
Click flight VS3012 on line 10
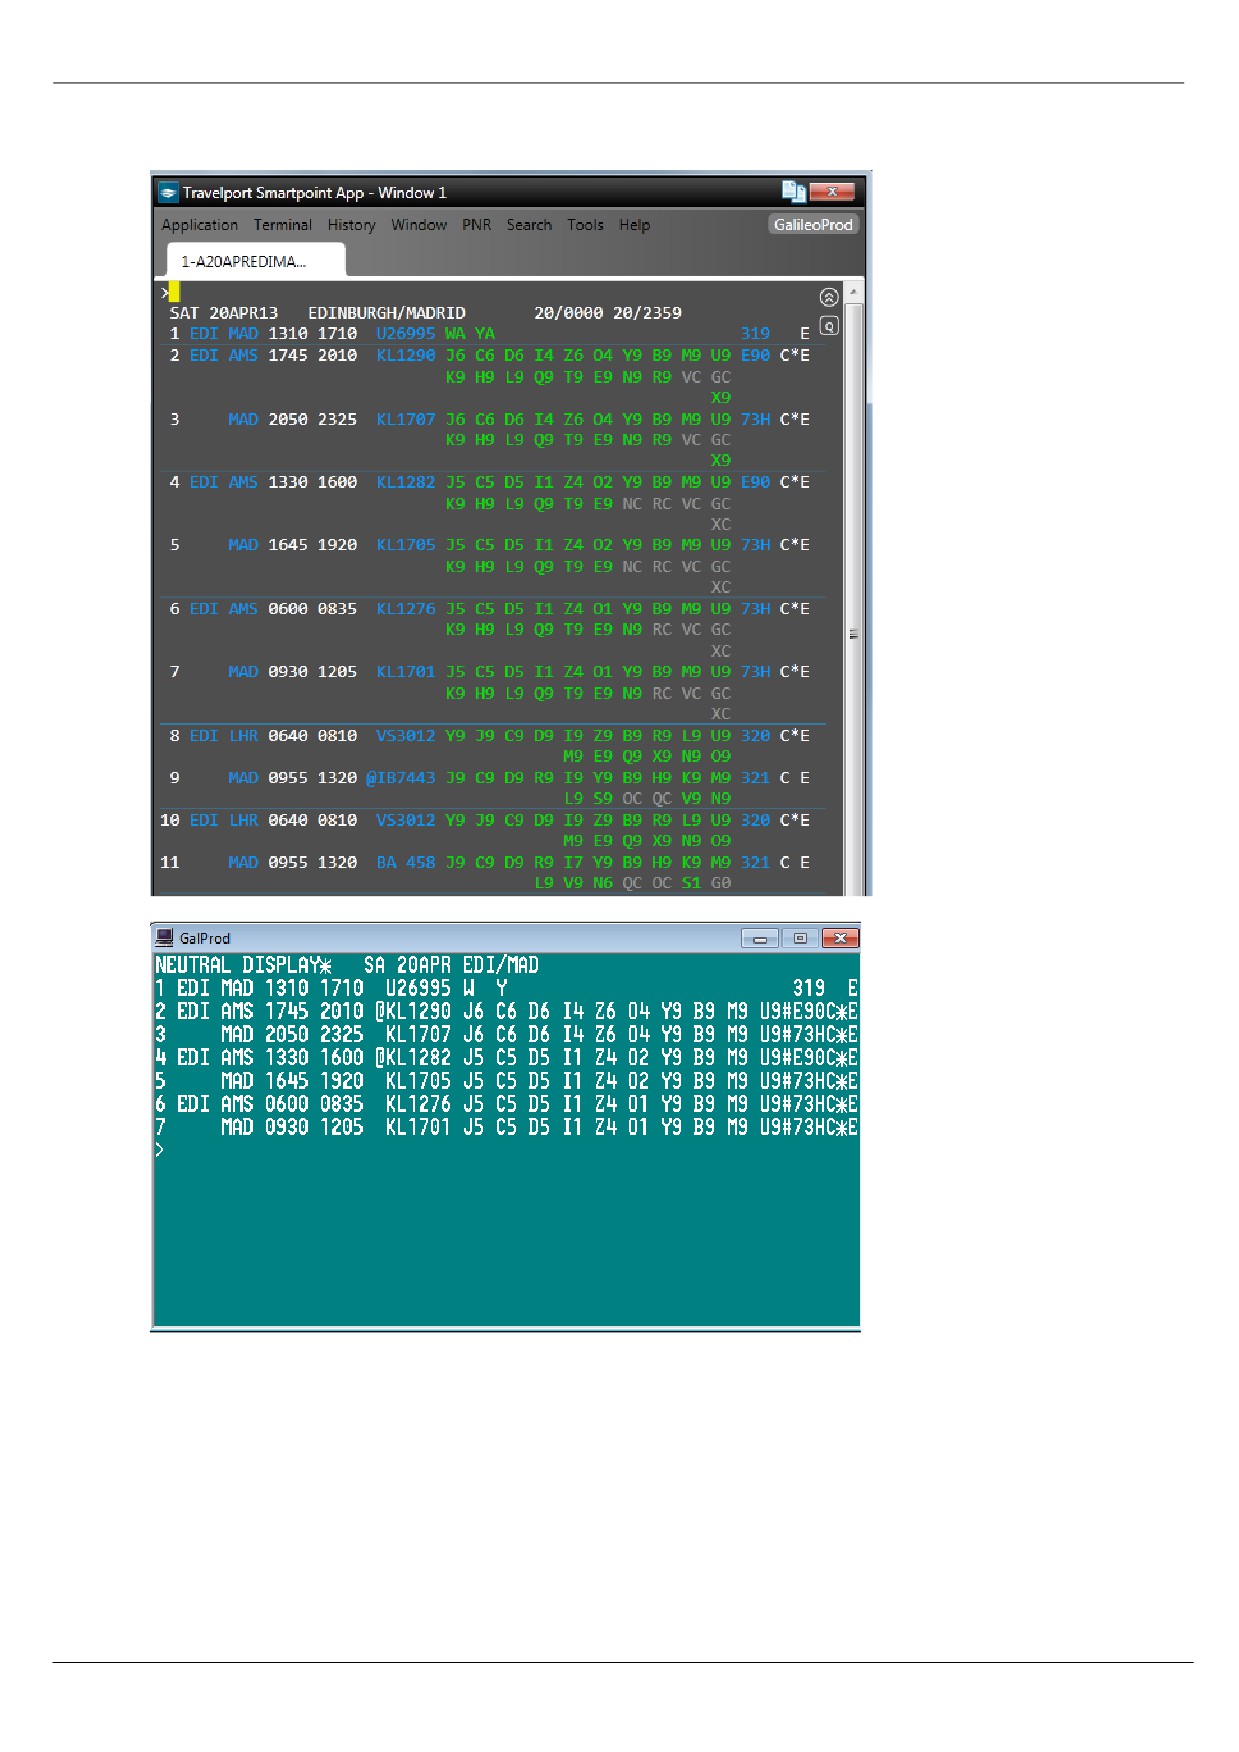pyautogui.click(x=406, y=820)
